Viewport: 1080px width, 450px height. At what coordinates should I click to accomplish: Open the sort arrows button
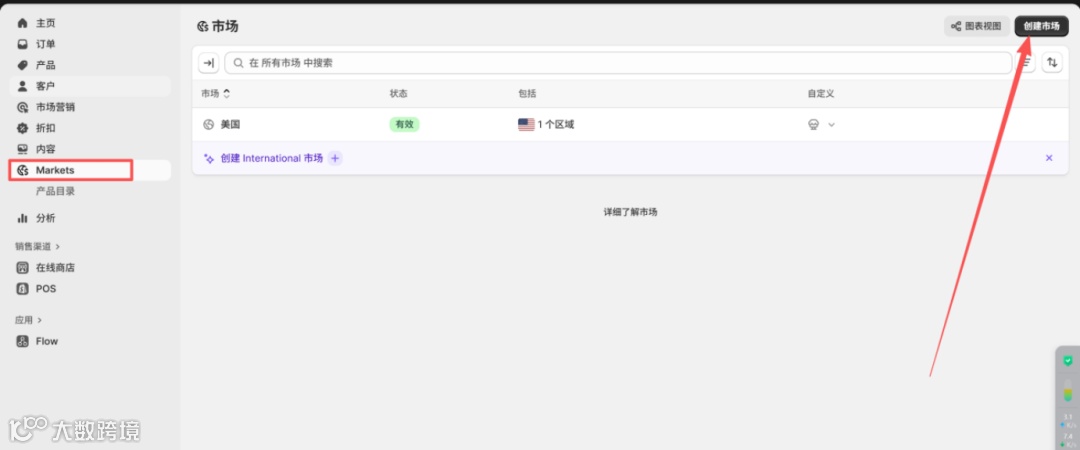coord(1052,63)
